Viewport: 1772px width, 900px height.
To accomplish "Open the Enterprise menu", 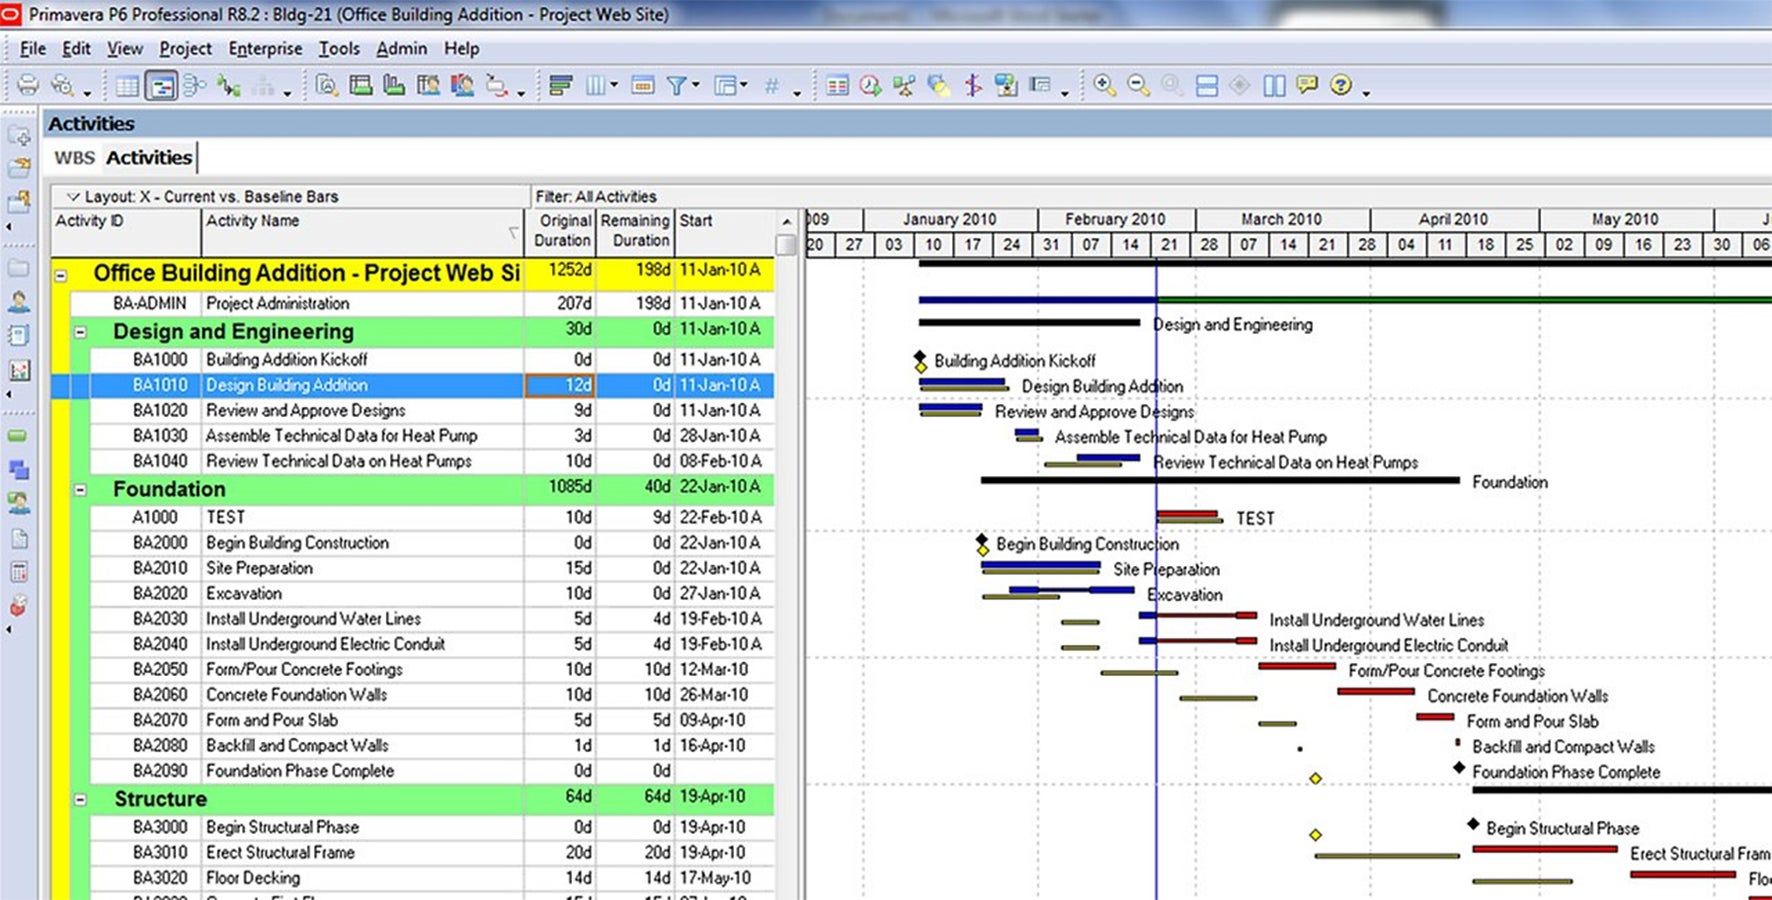I will coord(265,48).
